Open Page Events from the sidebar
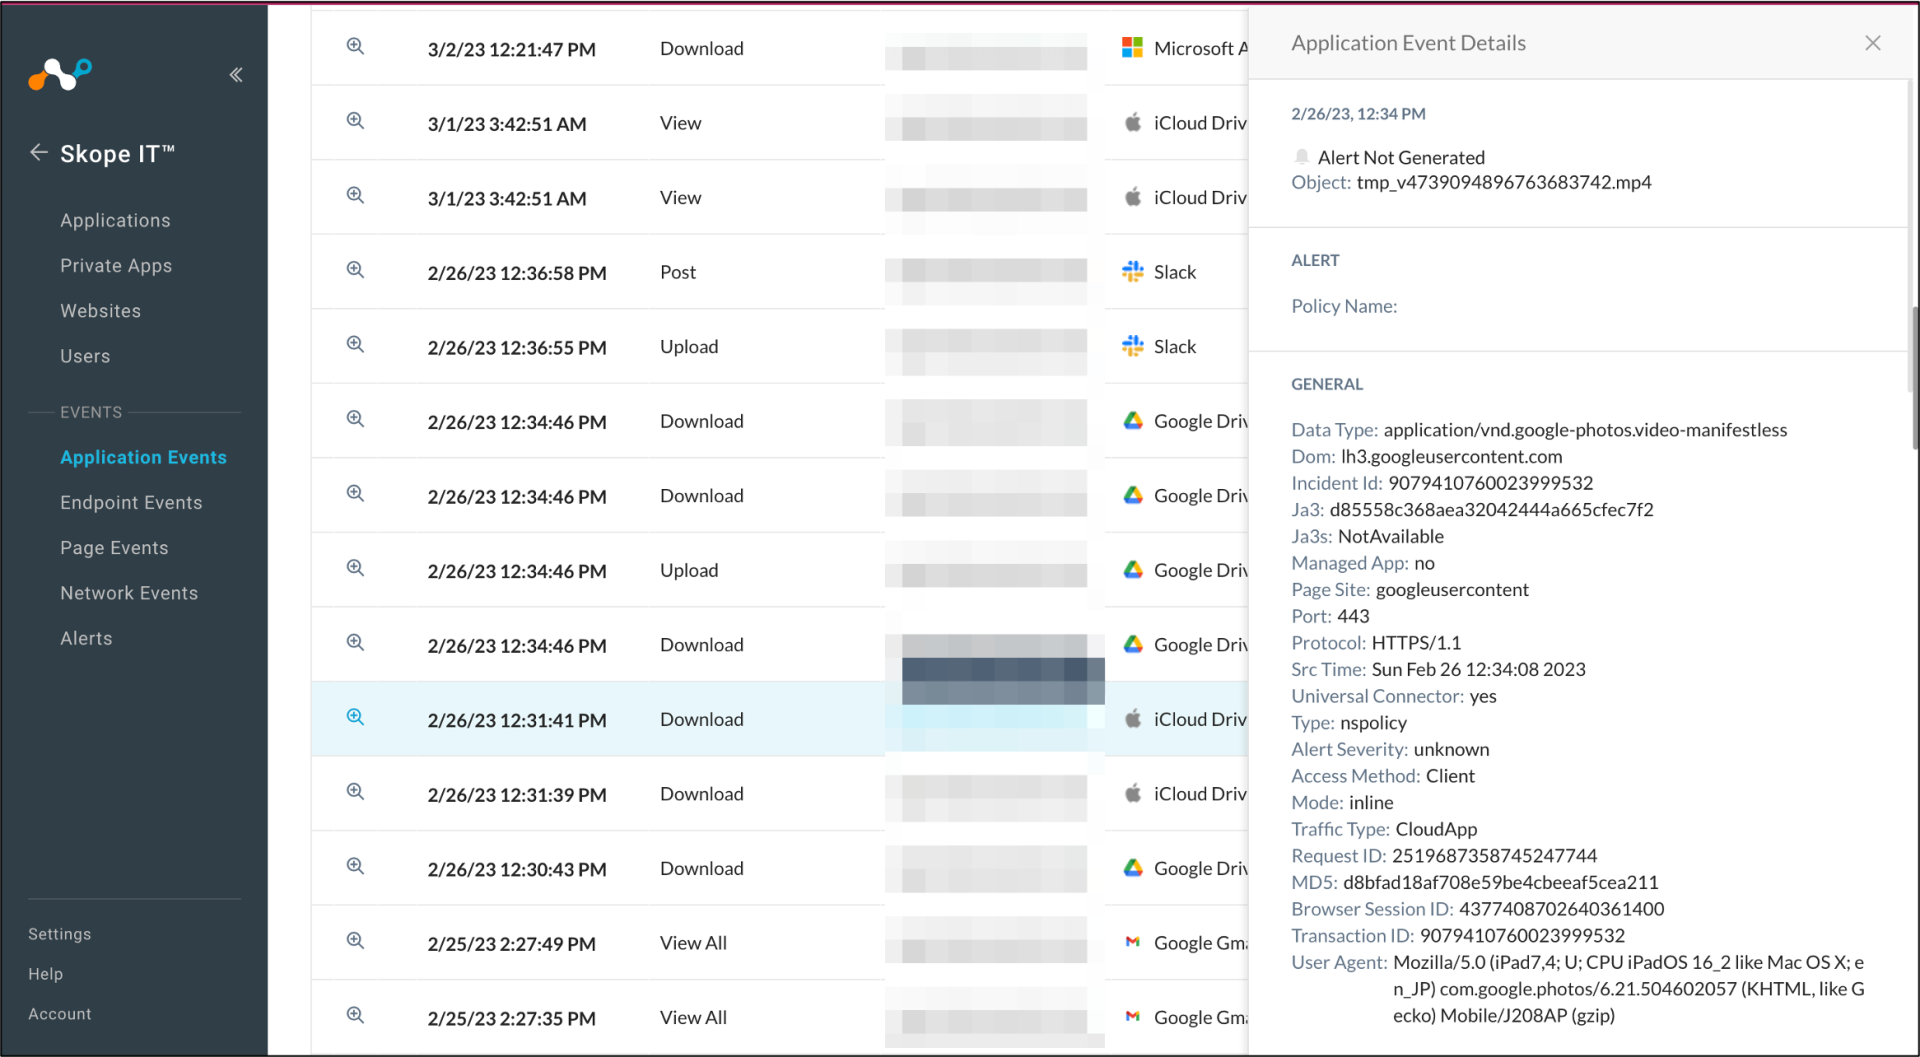Screen dimensions: 1920x1057 tap(114, 547)
